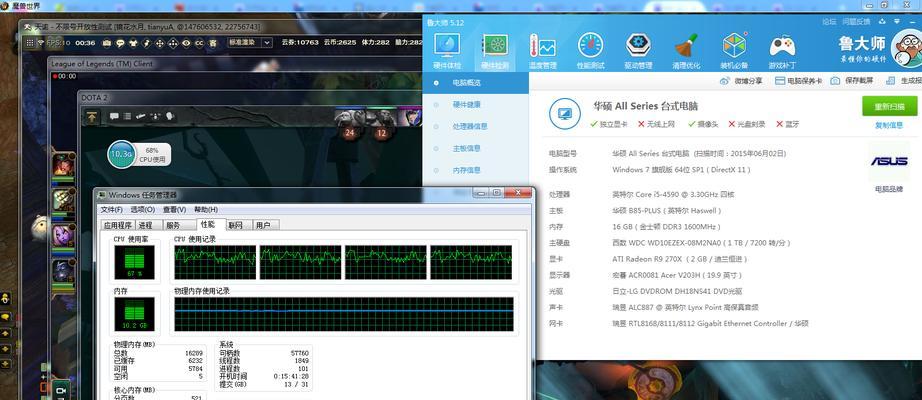Click the 68% CPU使用 floating widget label

[x=152, y=155]
